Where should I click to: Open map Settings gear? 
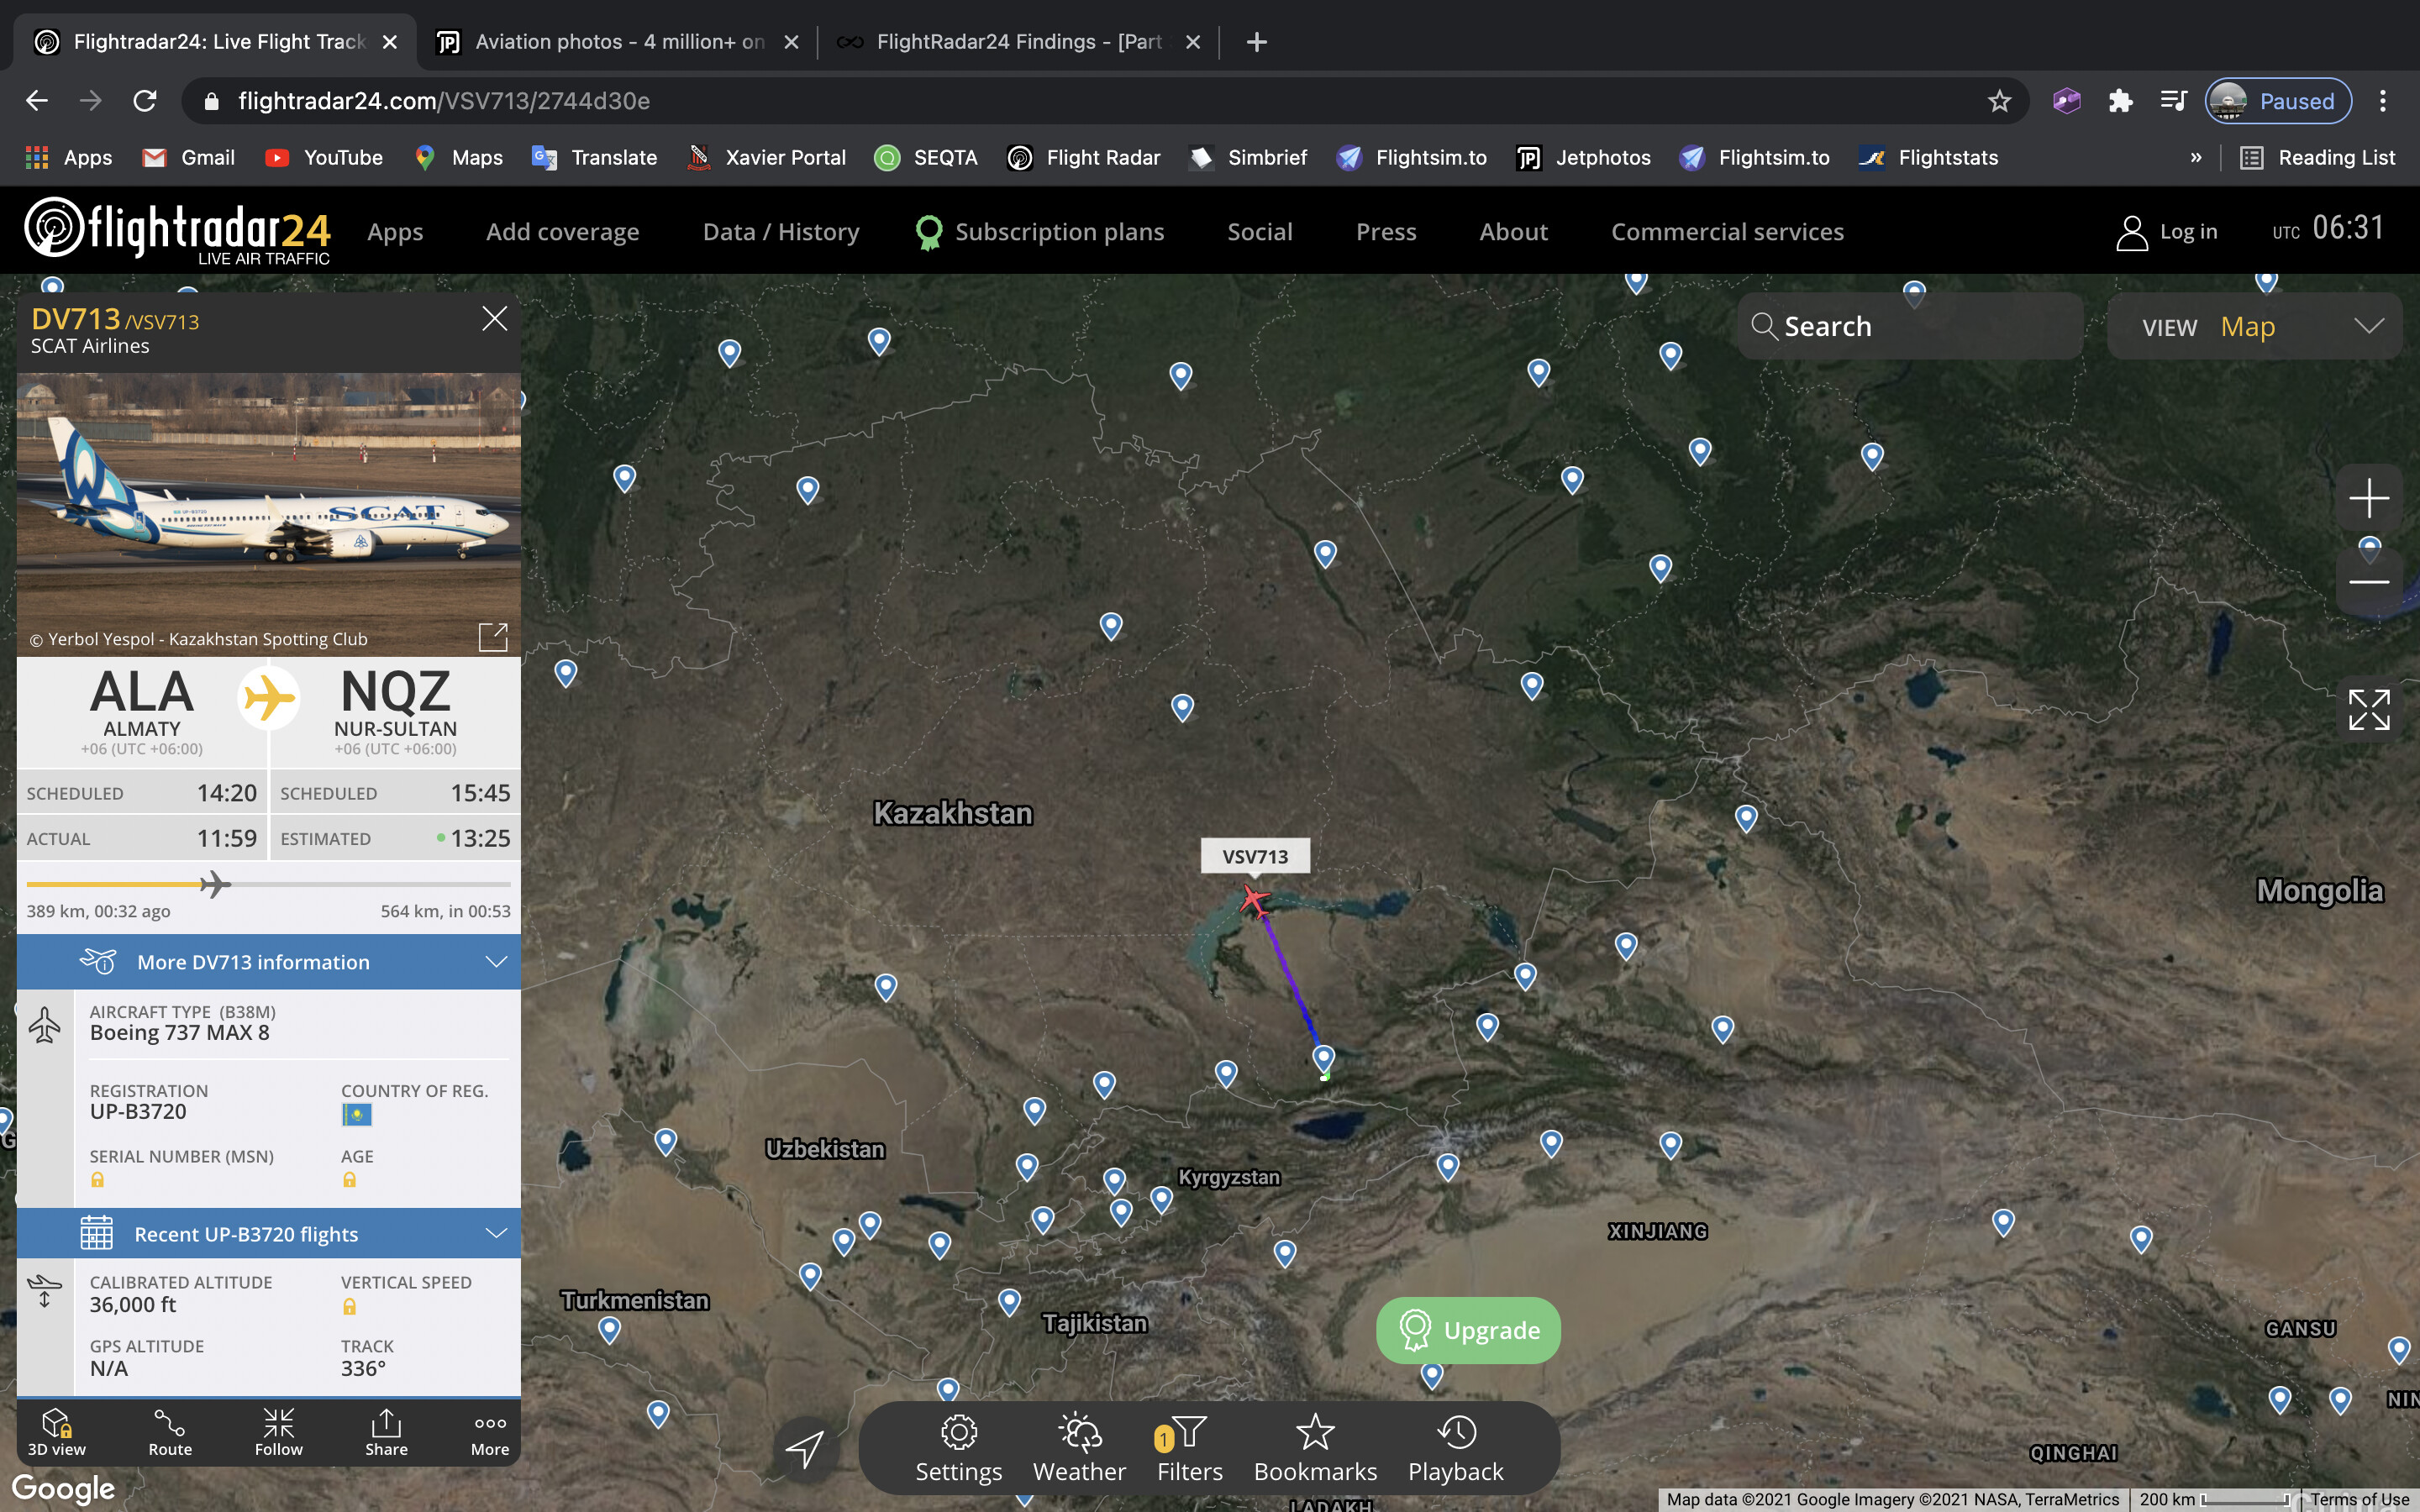[x=958, y=1447]
